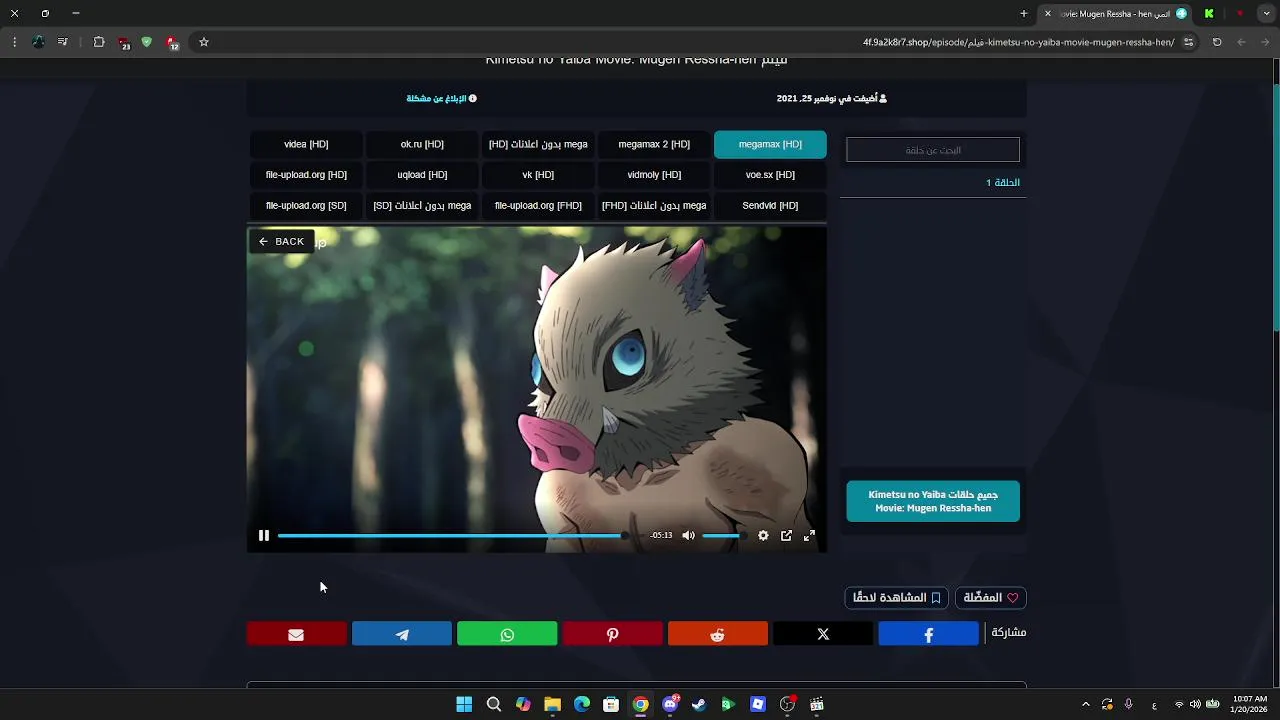Screen dimensions: 1280x720
Task: Open browser three-dot menu
Action: point(14,42)
